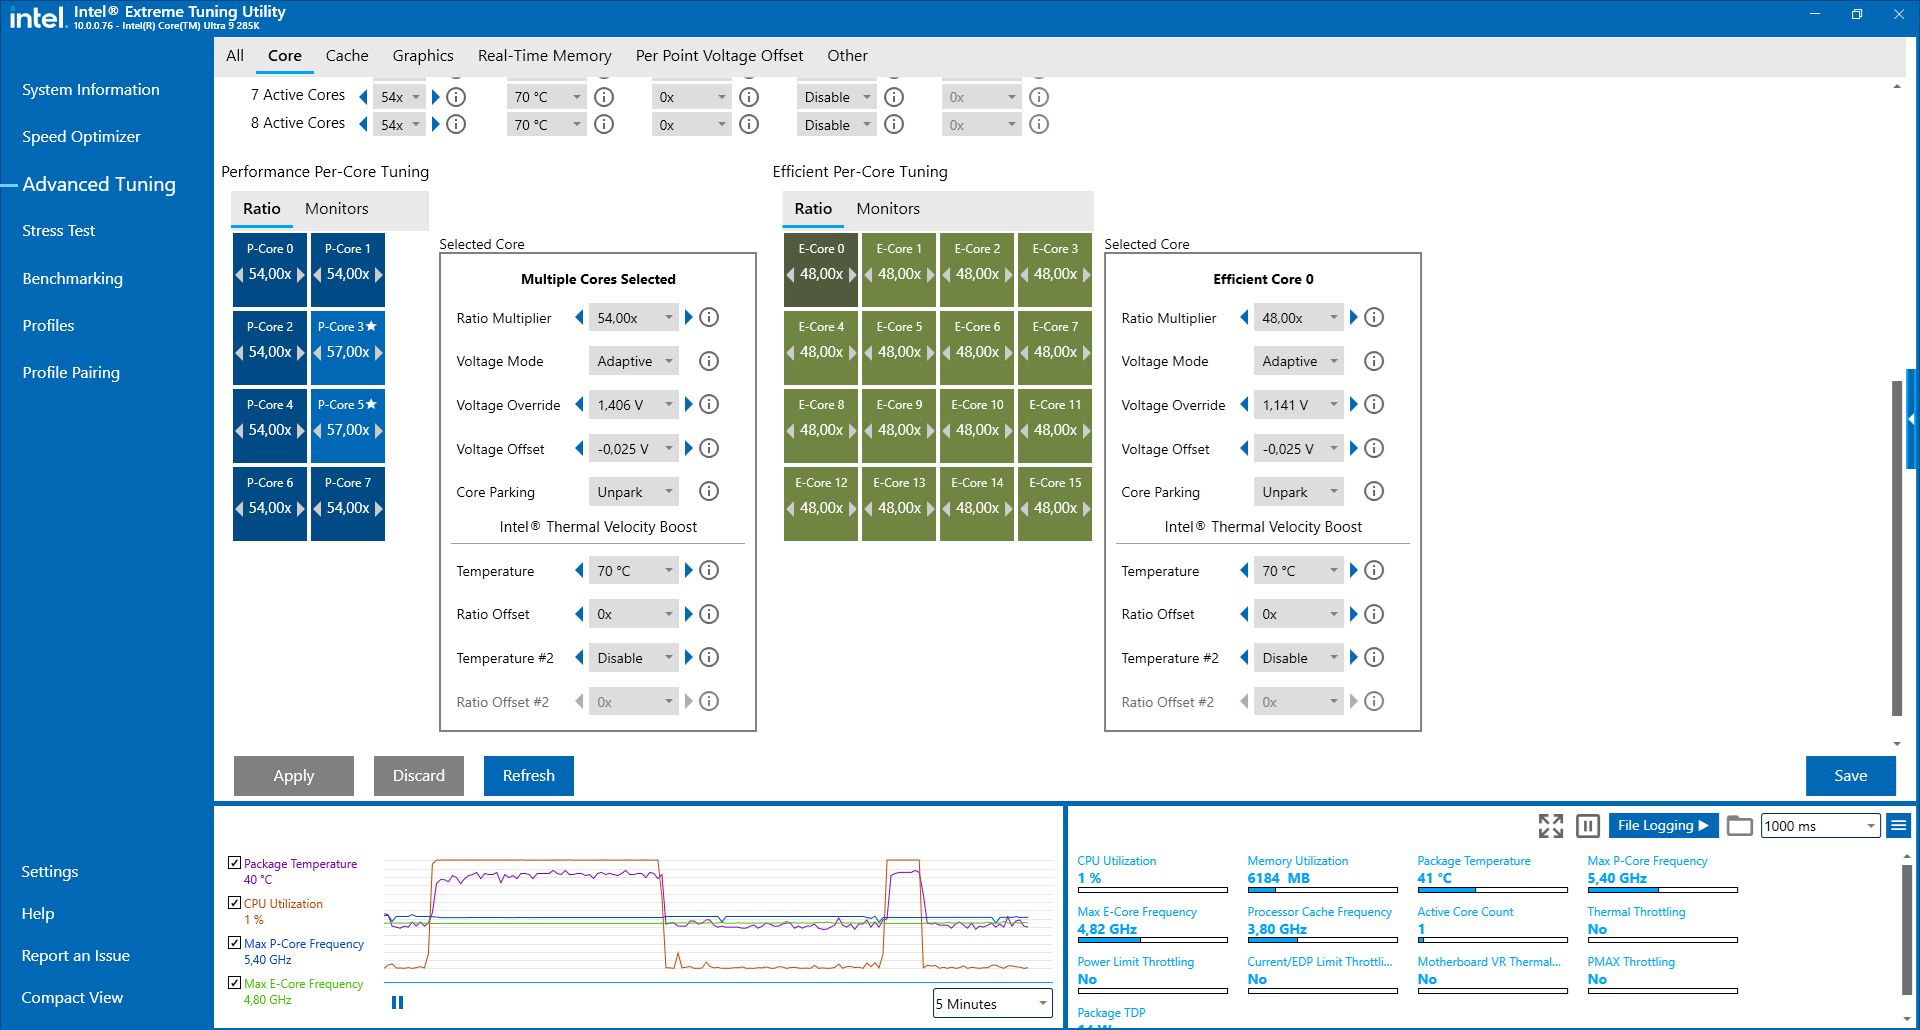Switch to the Cache tab
The image size is (1920, 1030).
347,56
